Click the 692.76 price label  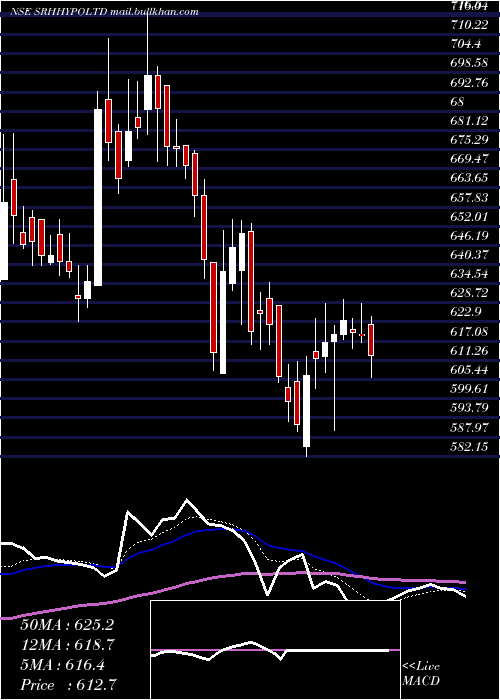470,82
